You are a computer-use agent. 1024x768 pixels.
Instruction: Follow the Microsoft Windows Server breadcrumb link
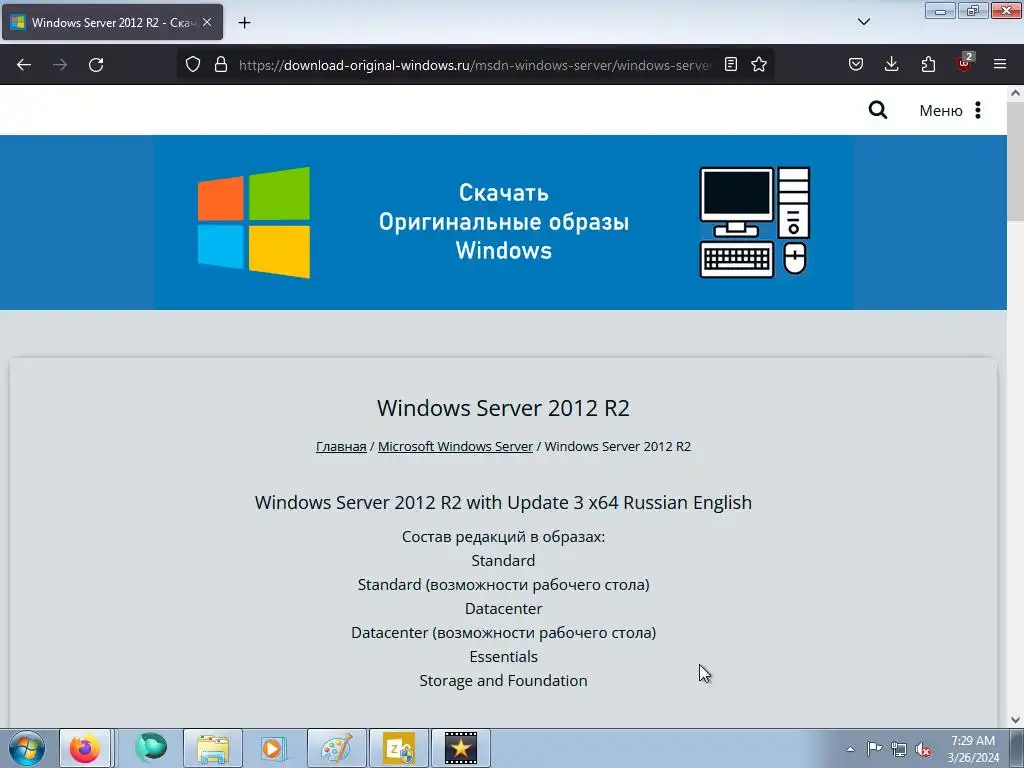coord(455,447)
